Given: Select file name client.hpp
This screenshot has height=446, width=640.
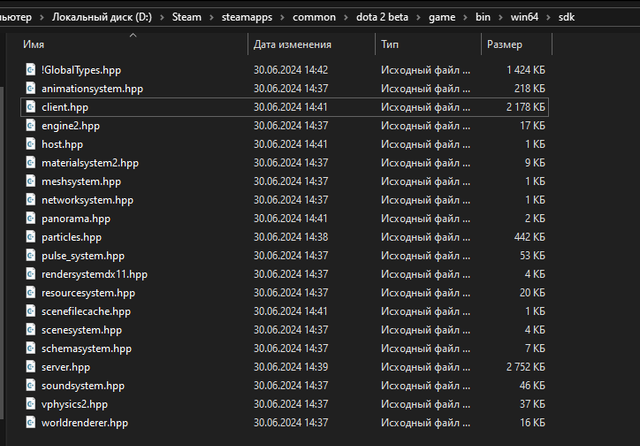Looking at the screenshot, I should pyautogui.click(x=65, y=107).
